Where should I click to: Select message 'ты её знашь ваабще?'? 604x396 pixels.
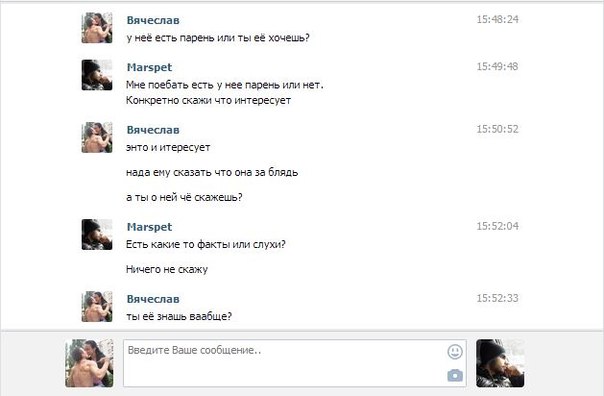click(x=179, y=317)
